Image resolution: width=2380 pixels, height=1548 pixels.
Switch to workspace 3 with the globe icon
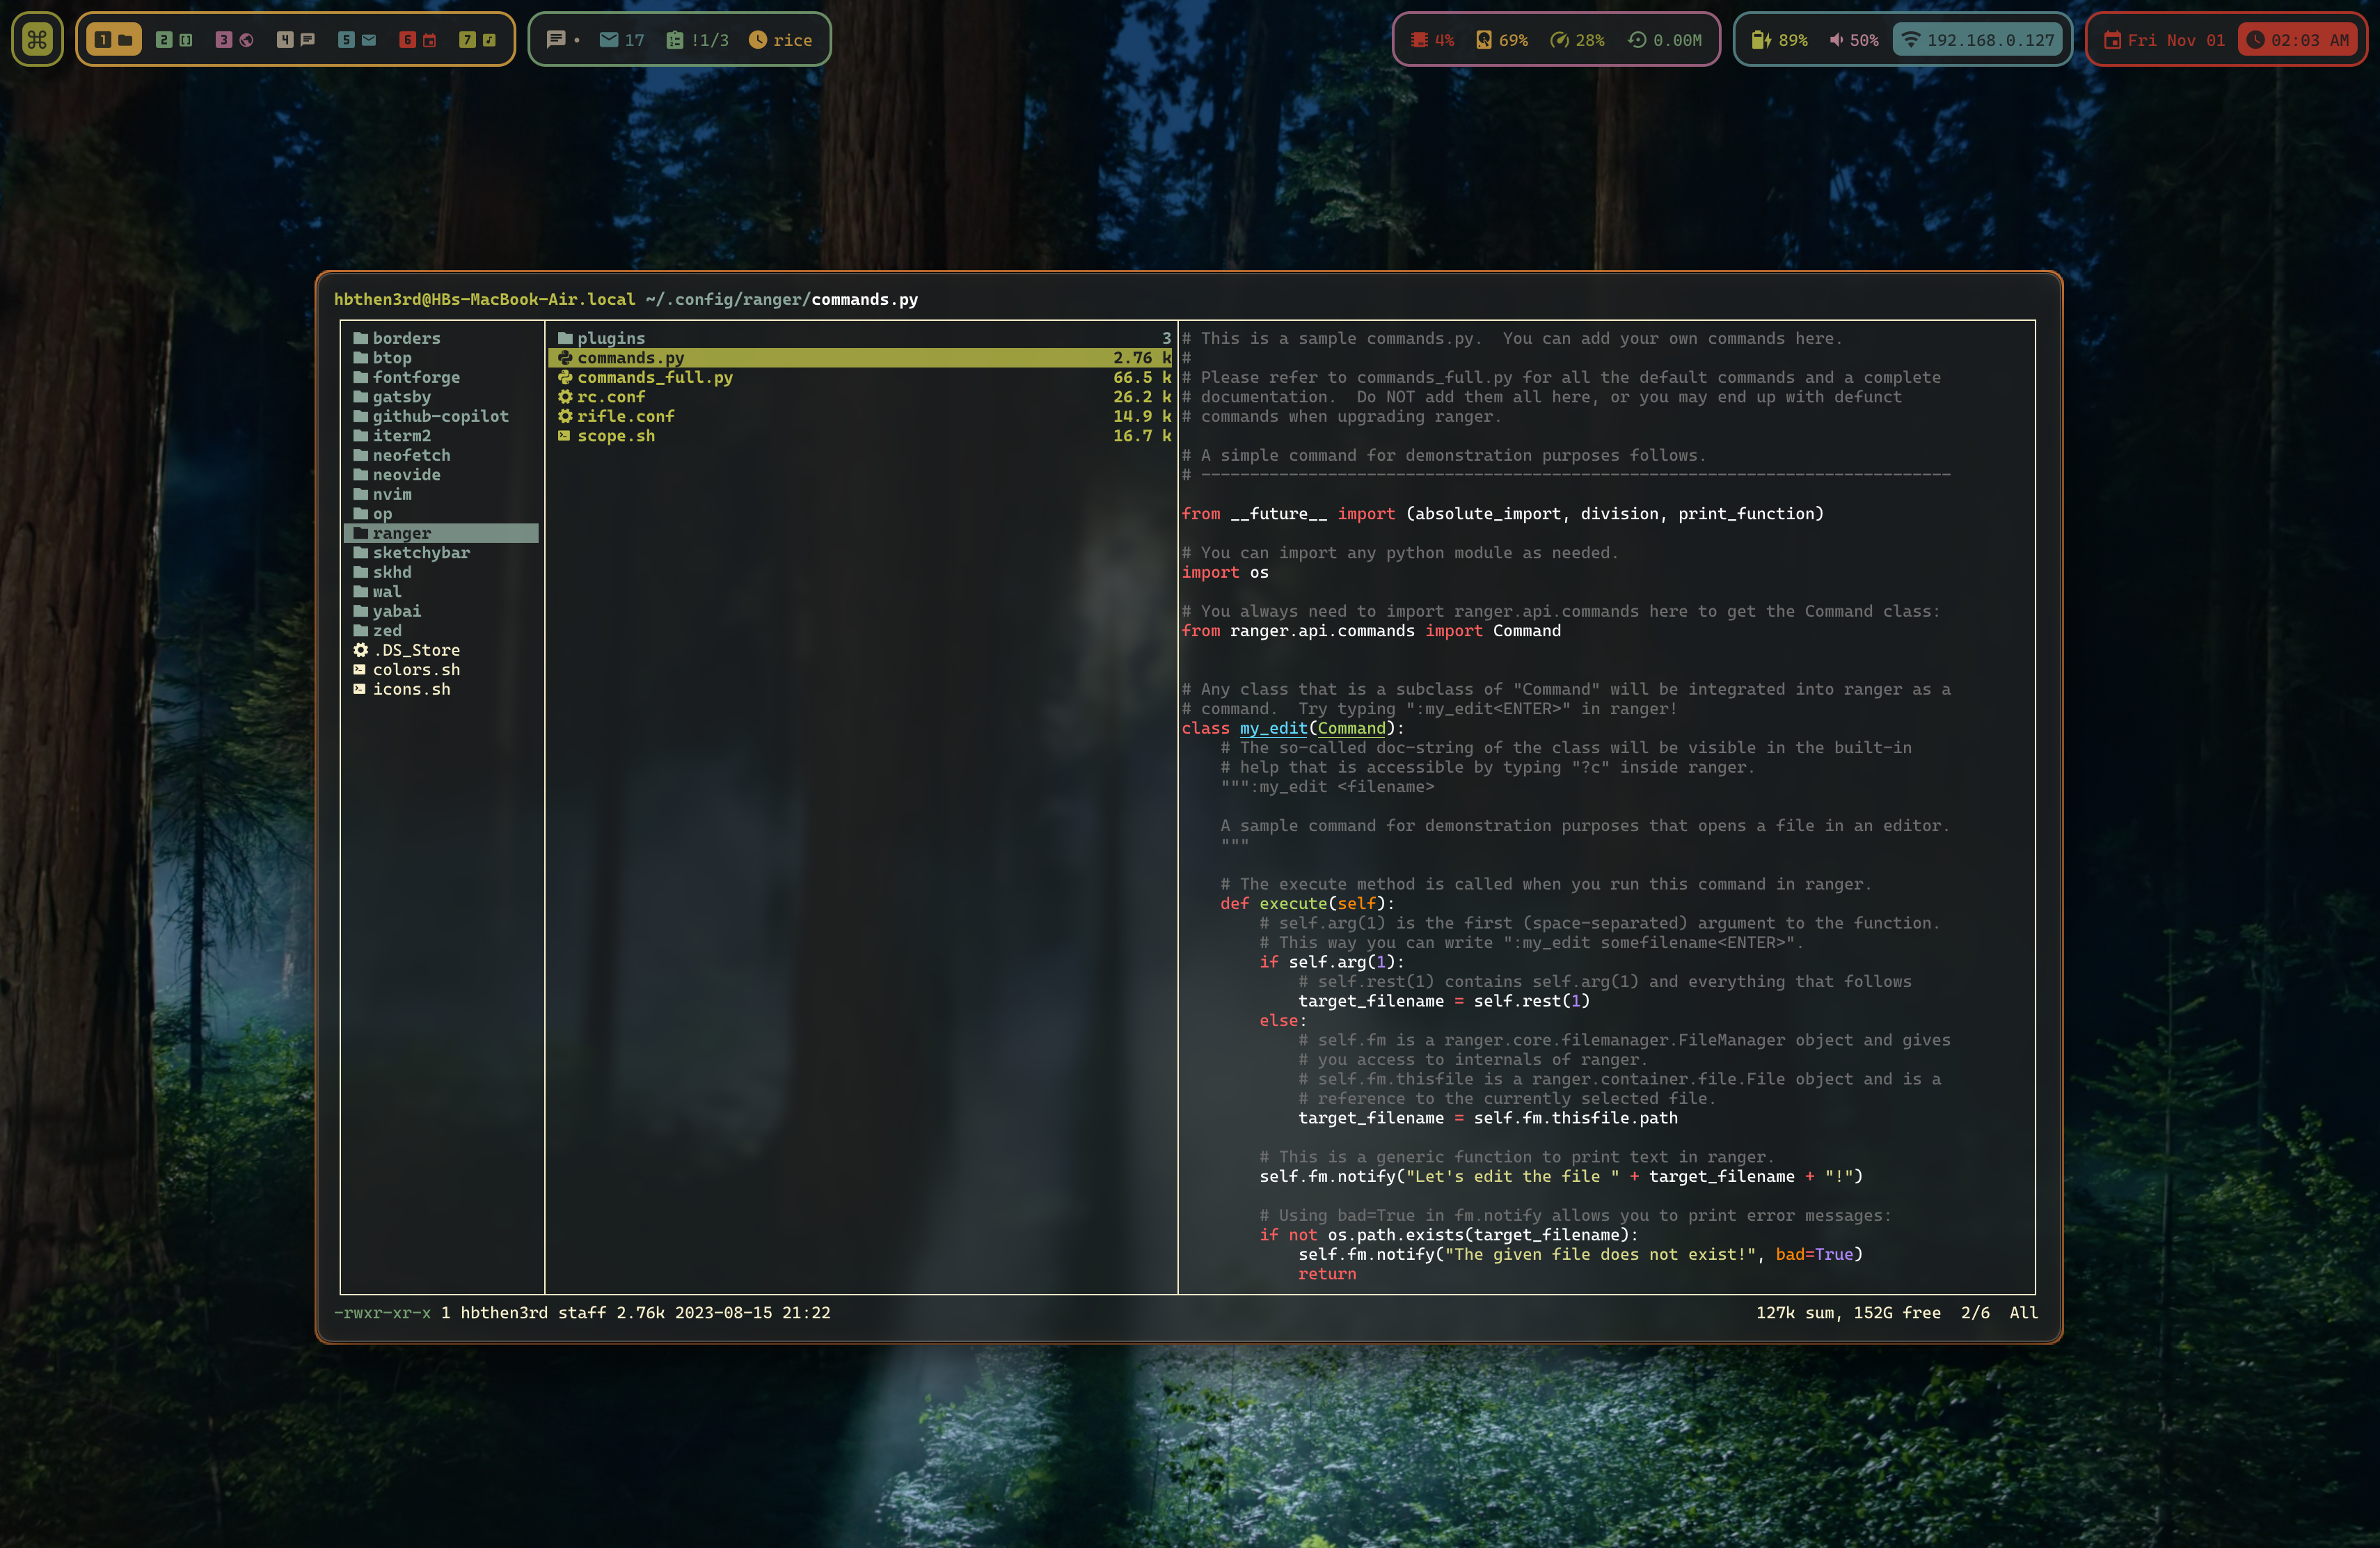235,40
